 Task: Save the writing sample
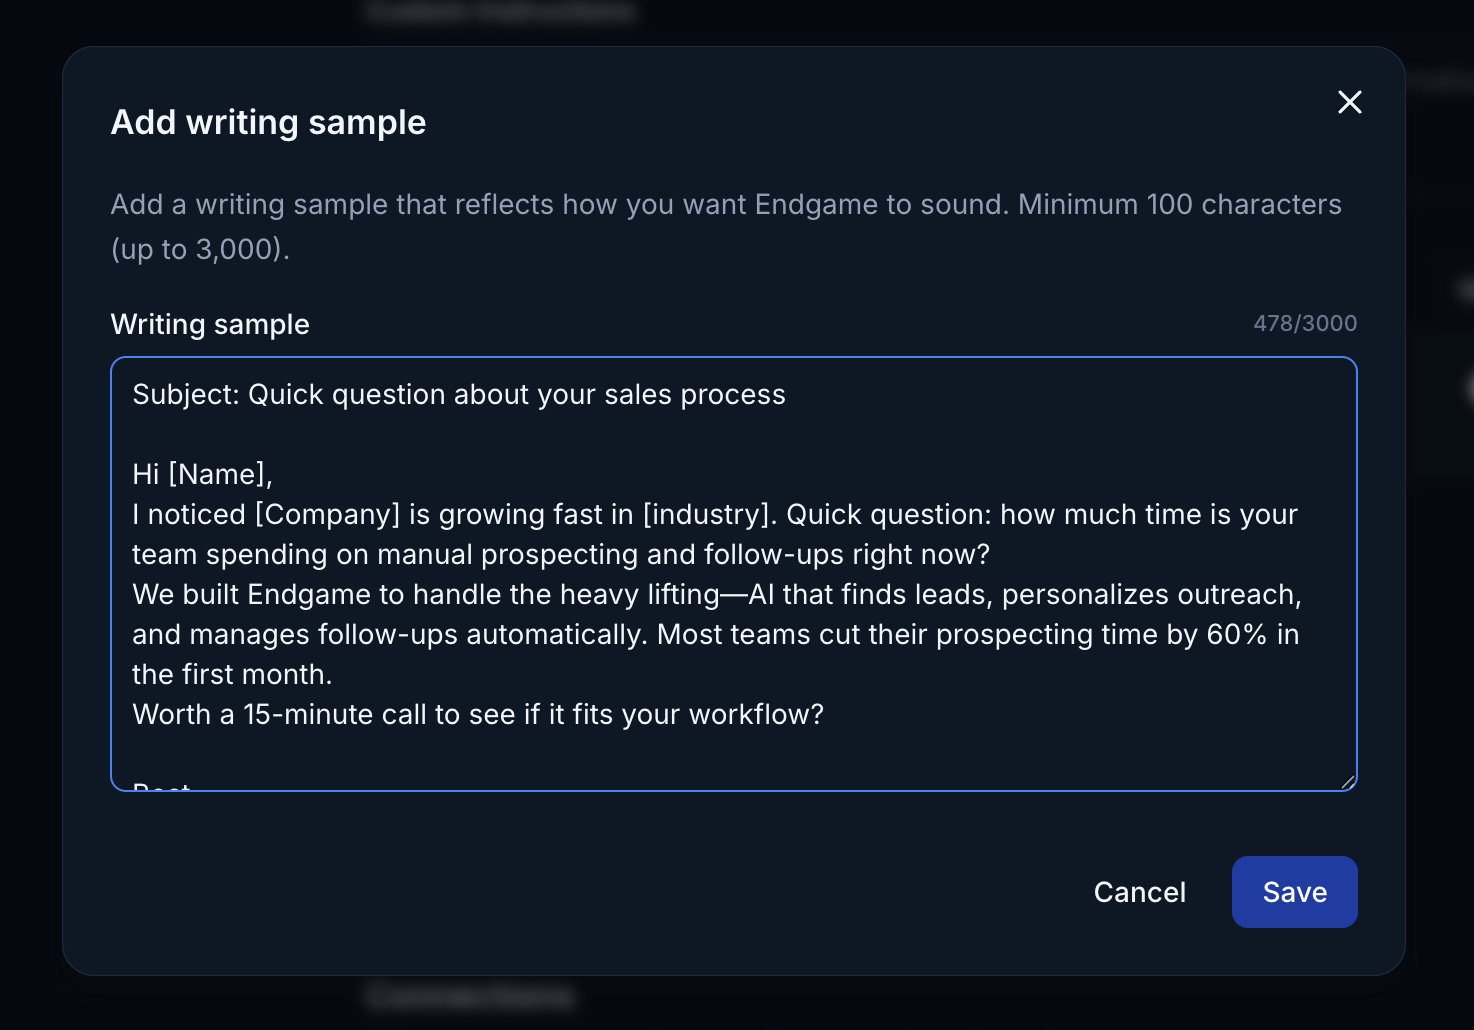click(x=1294, y=891)
